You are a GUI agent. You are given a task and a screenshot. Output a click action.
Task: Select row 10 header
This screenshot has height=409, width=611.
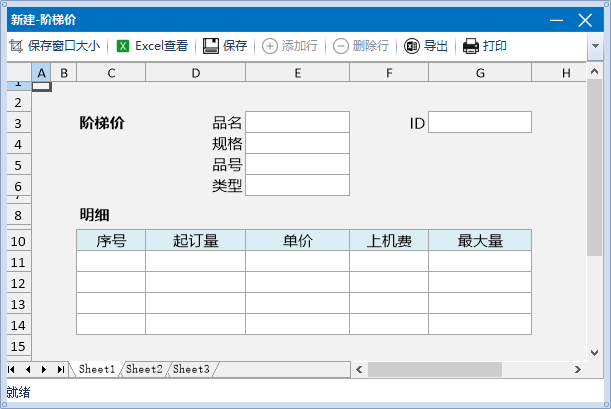tap(17, 240)
